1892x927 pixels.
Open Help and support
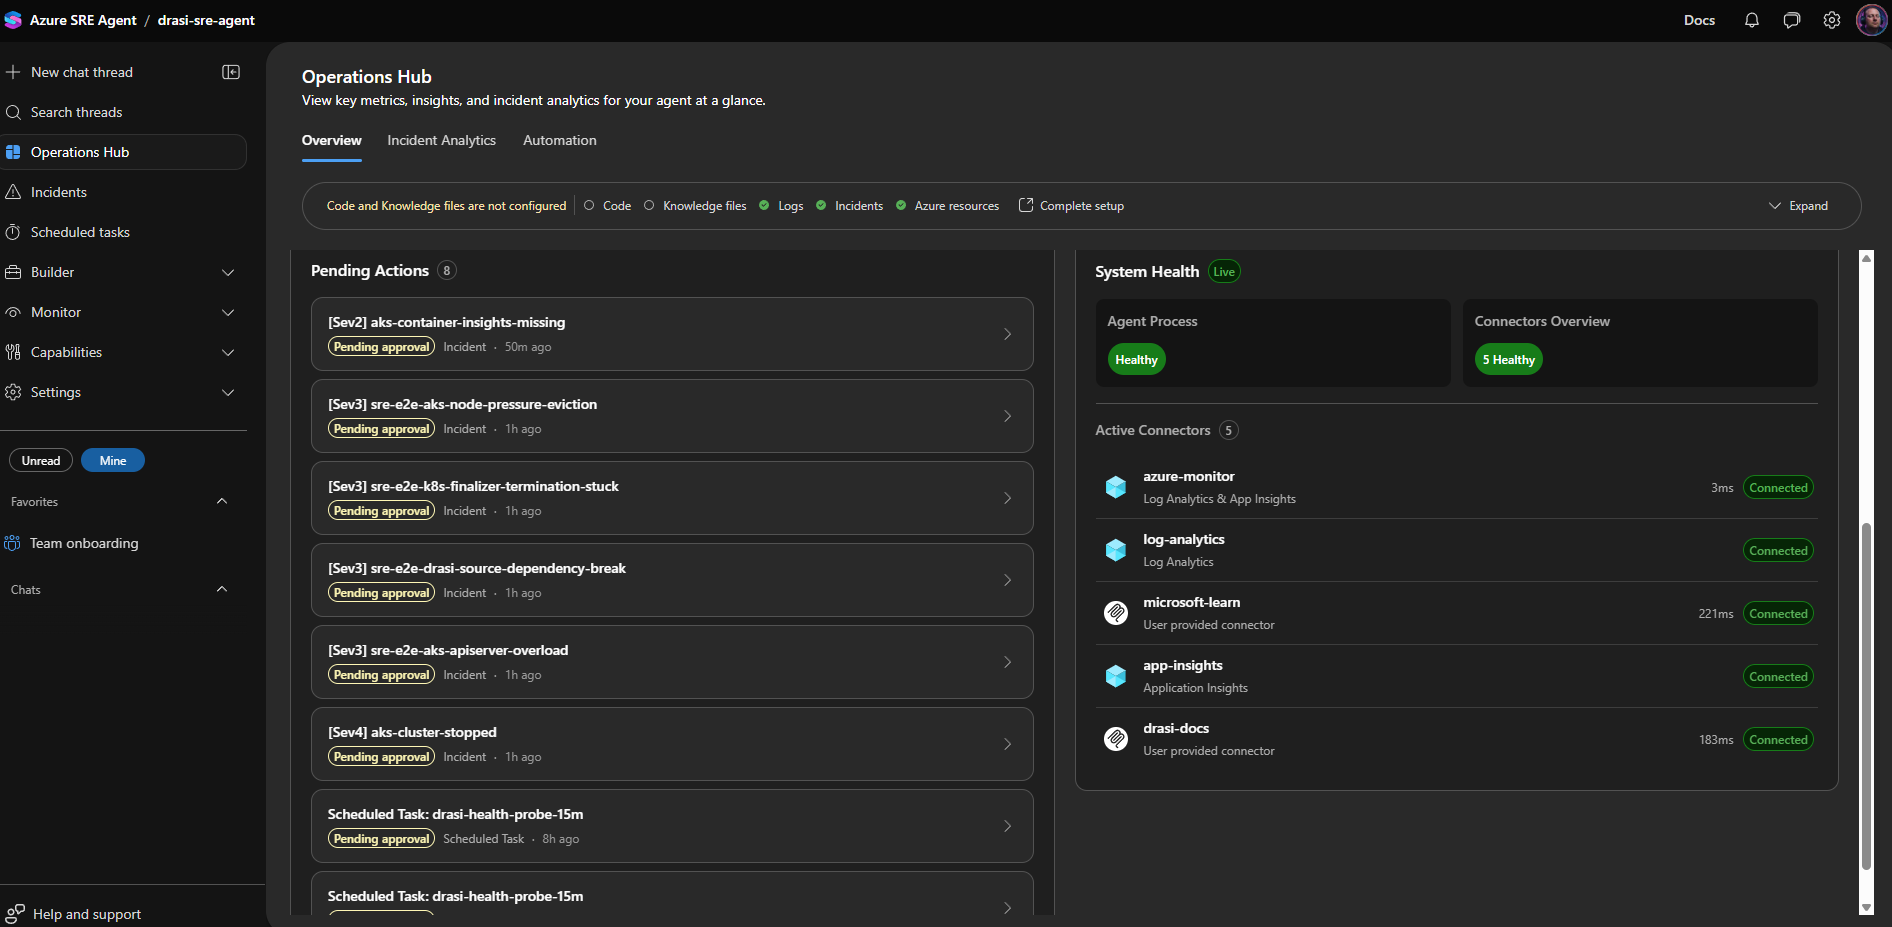87,914
